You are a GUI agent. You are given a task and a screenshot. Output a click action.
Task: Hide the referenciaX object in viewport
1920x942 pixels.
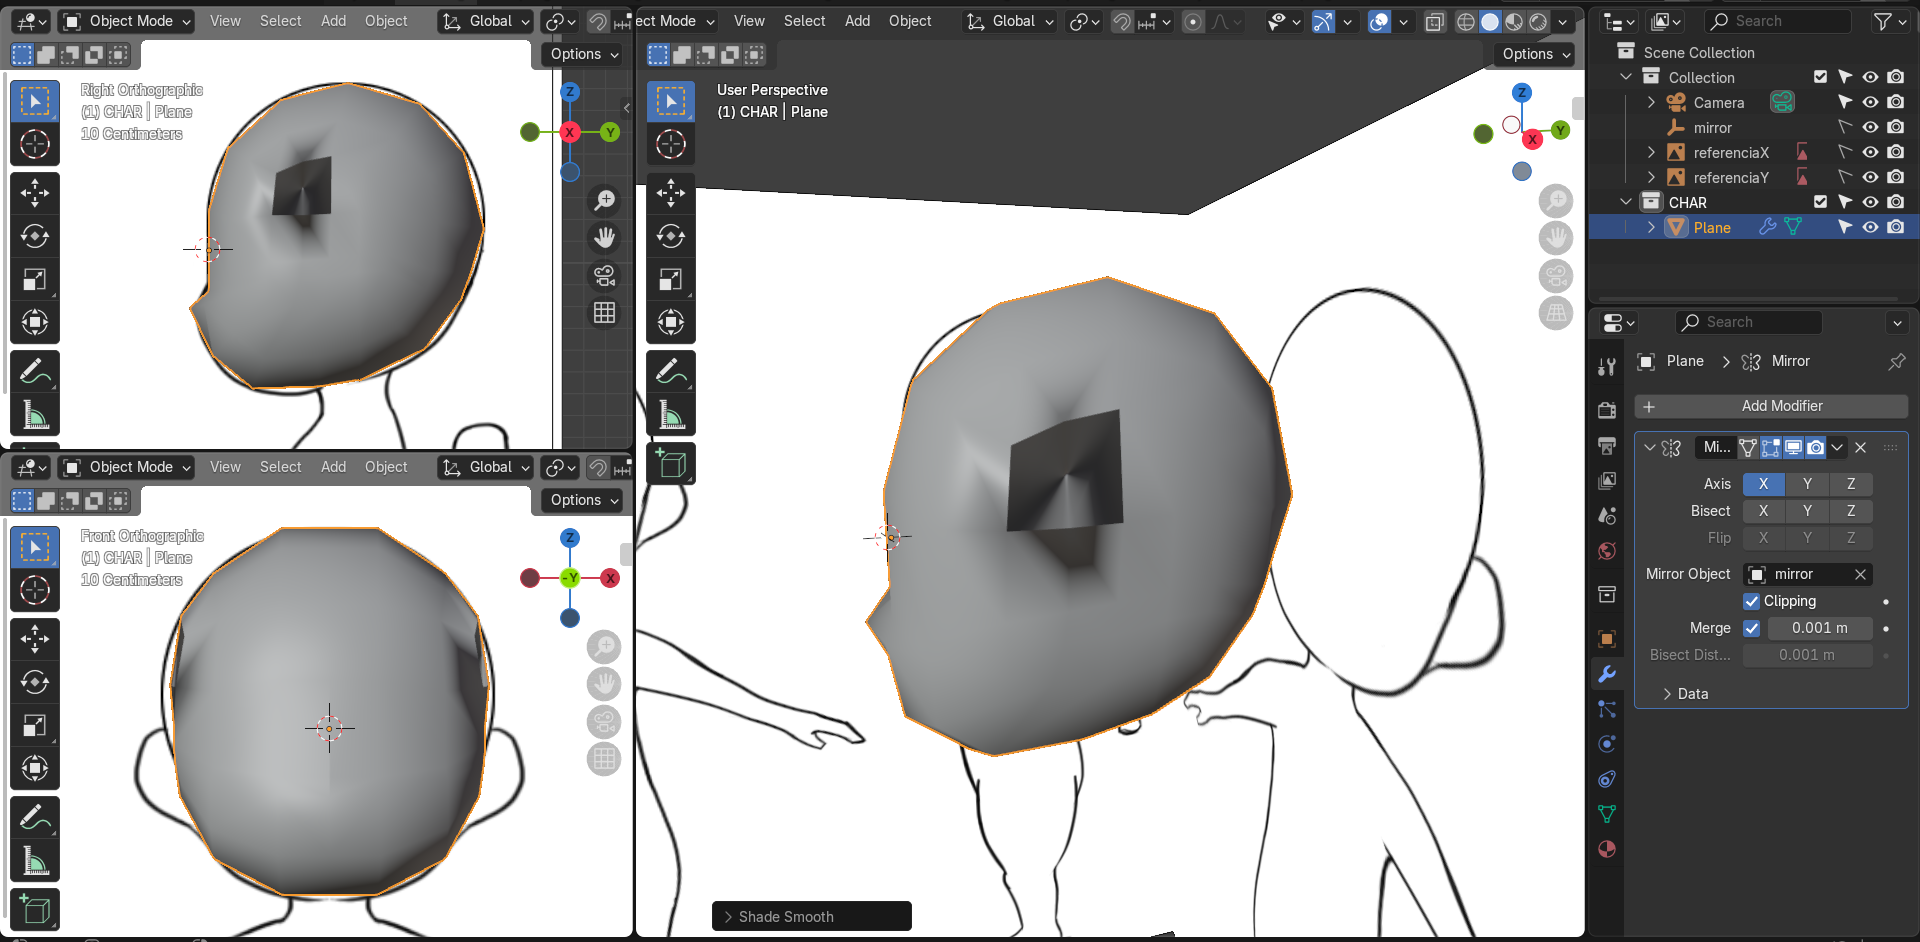tap(1870, 152)
